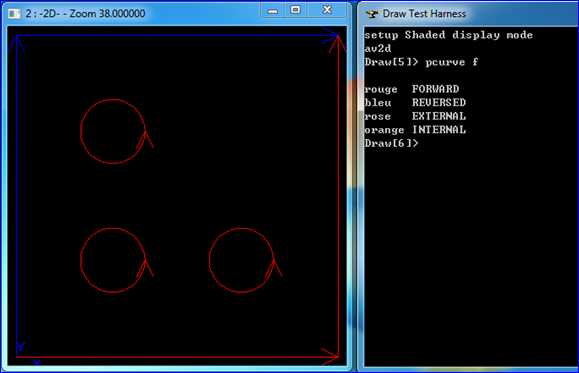
Task: Click the red right edge line in viewer
Action: point(339,196)
